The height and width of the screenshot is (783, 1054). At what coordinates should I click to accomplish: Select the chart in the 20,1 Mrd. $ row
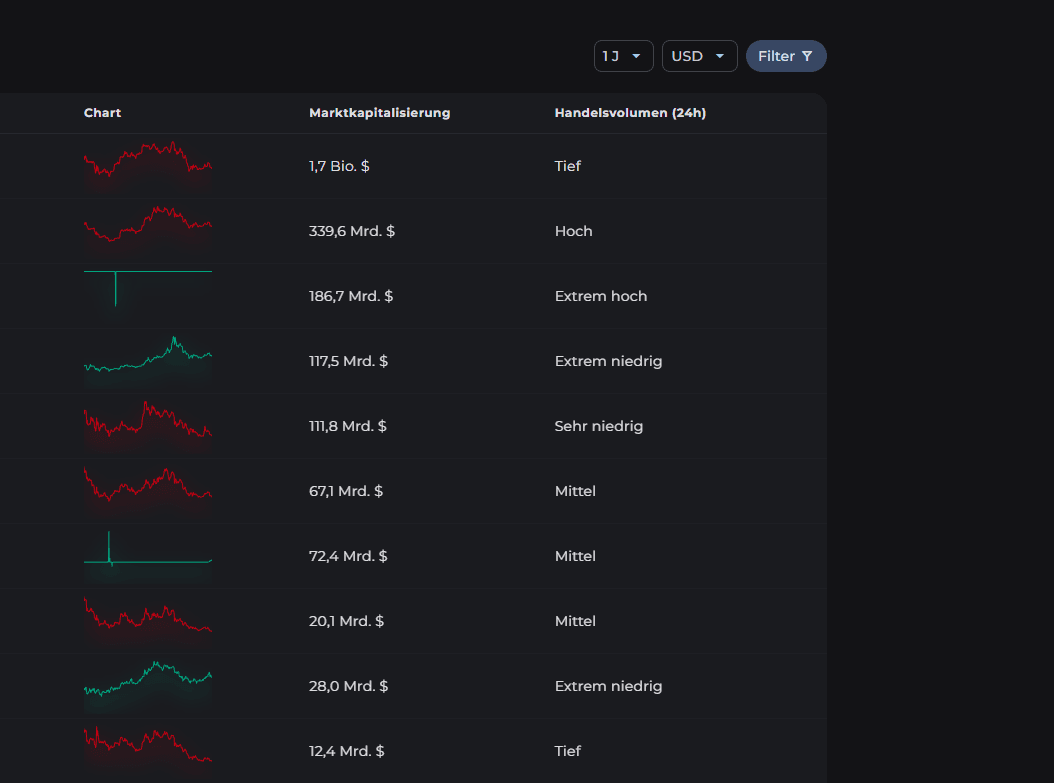pyautogui.click(x=148, y=616)
